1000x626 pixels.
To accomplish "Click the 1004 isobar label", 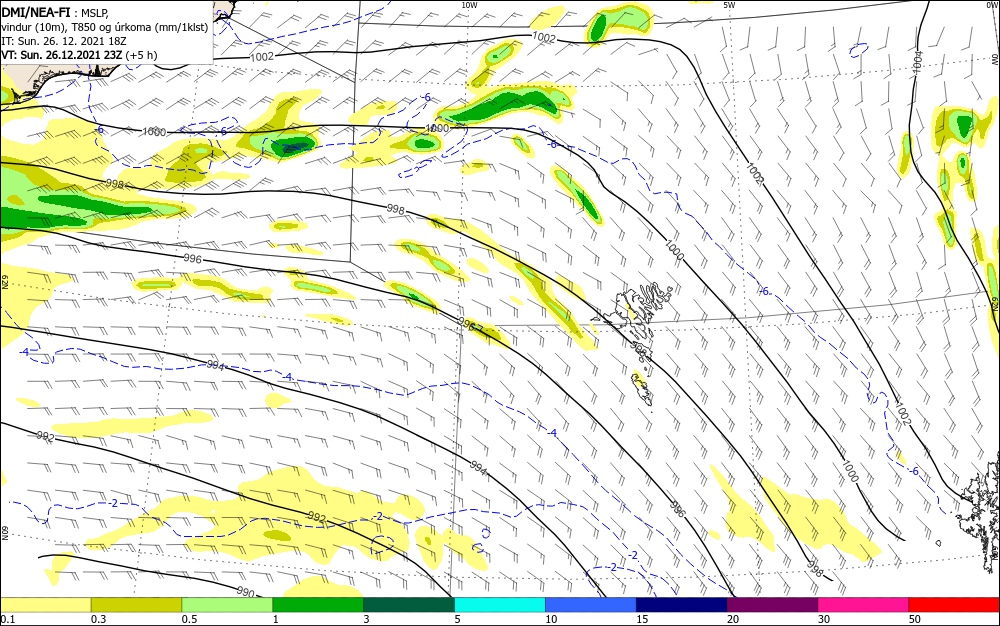I will tap(918, 62).
